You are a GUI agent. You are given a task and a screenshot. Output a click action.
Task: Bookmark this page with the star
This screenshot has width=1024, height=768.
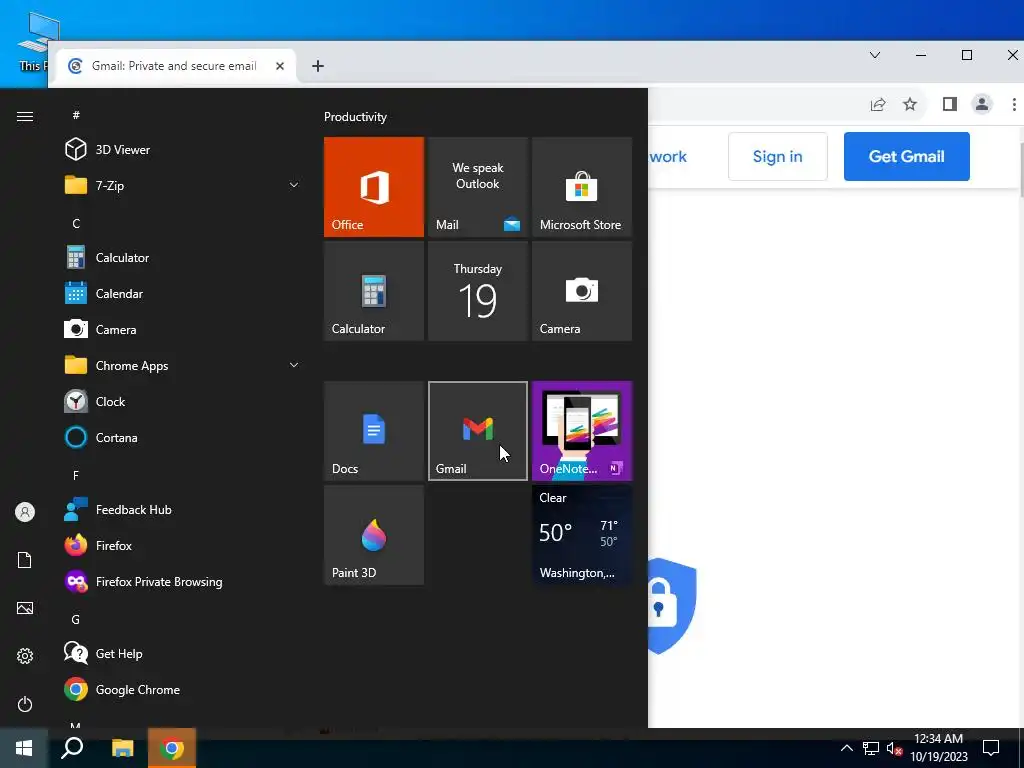(910, 104)
